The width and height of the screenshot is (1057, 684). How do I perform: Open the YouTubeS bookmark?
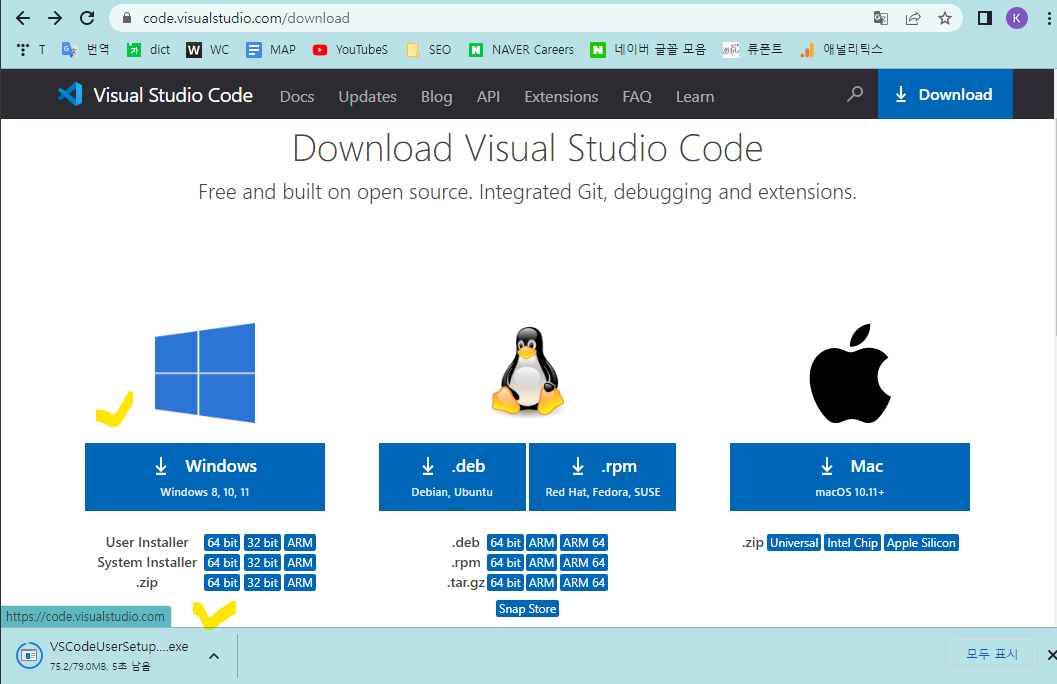point(351,49)
